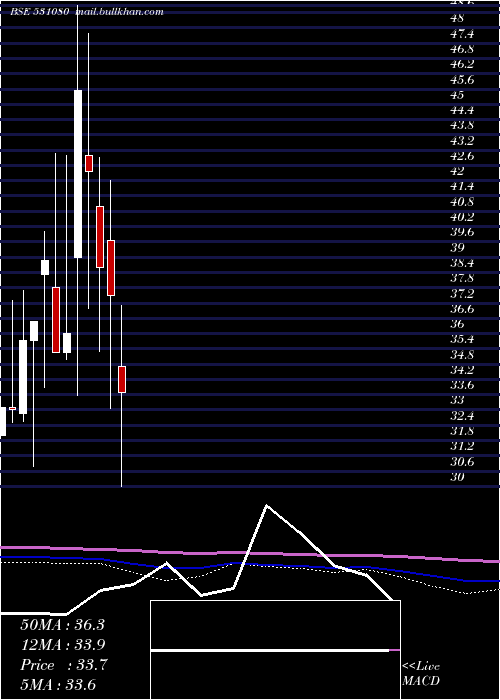Click the 48 price axis label
This screenshot has height=700, width=500.
click(x=457, y=18)
